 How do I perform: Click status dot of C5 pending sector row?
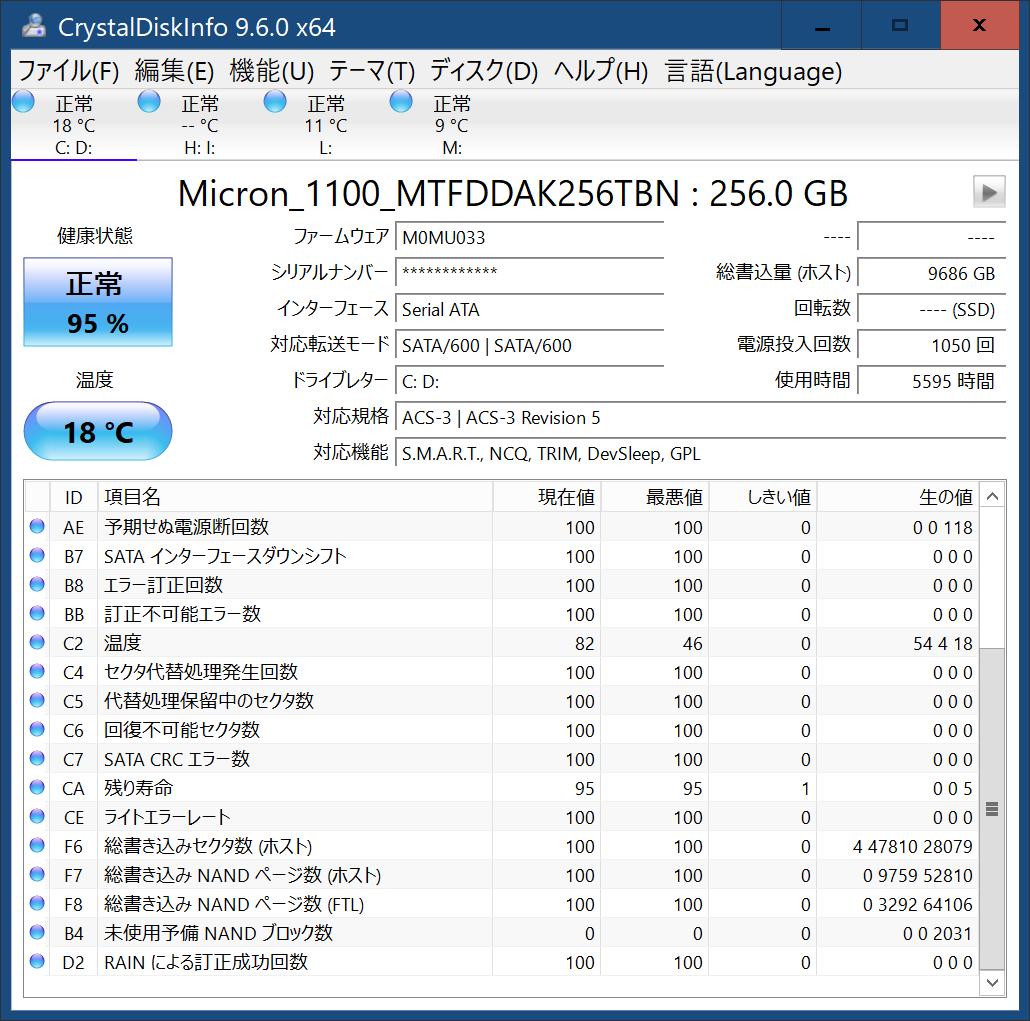pos(37,700)
